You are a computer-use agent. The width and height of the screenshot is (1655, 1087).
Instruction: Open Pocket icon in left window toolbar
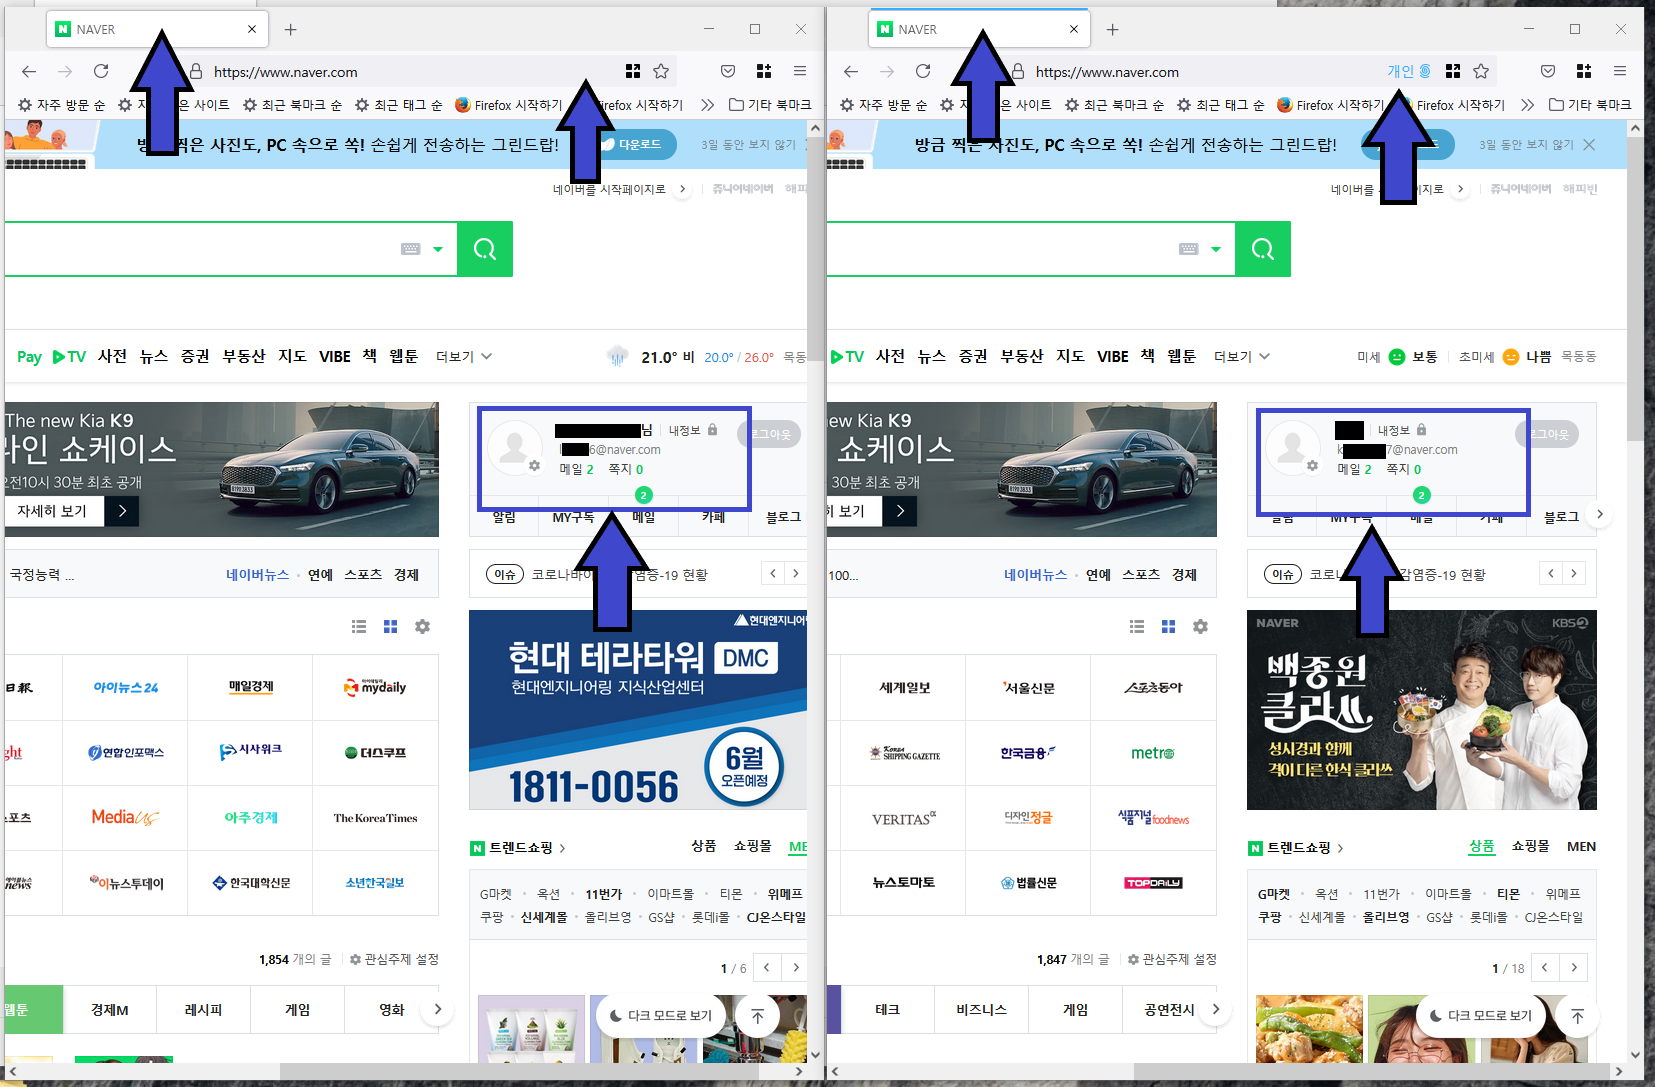pyautogui.click(x=728, y=71)
